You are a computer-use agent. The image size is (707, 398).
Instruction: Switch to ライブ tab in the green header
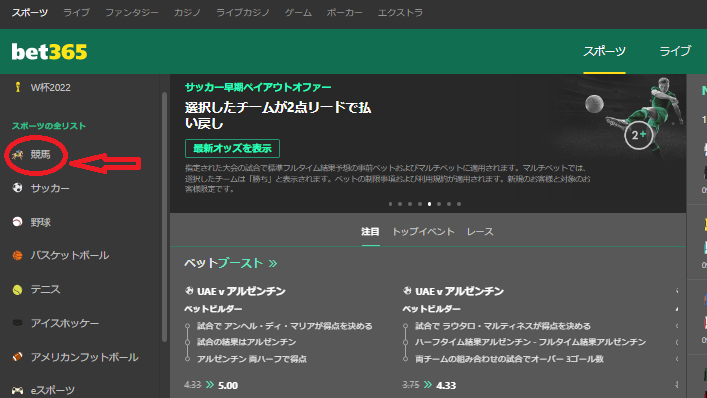(x=675, y=51)
